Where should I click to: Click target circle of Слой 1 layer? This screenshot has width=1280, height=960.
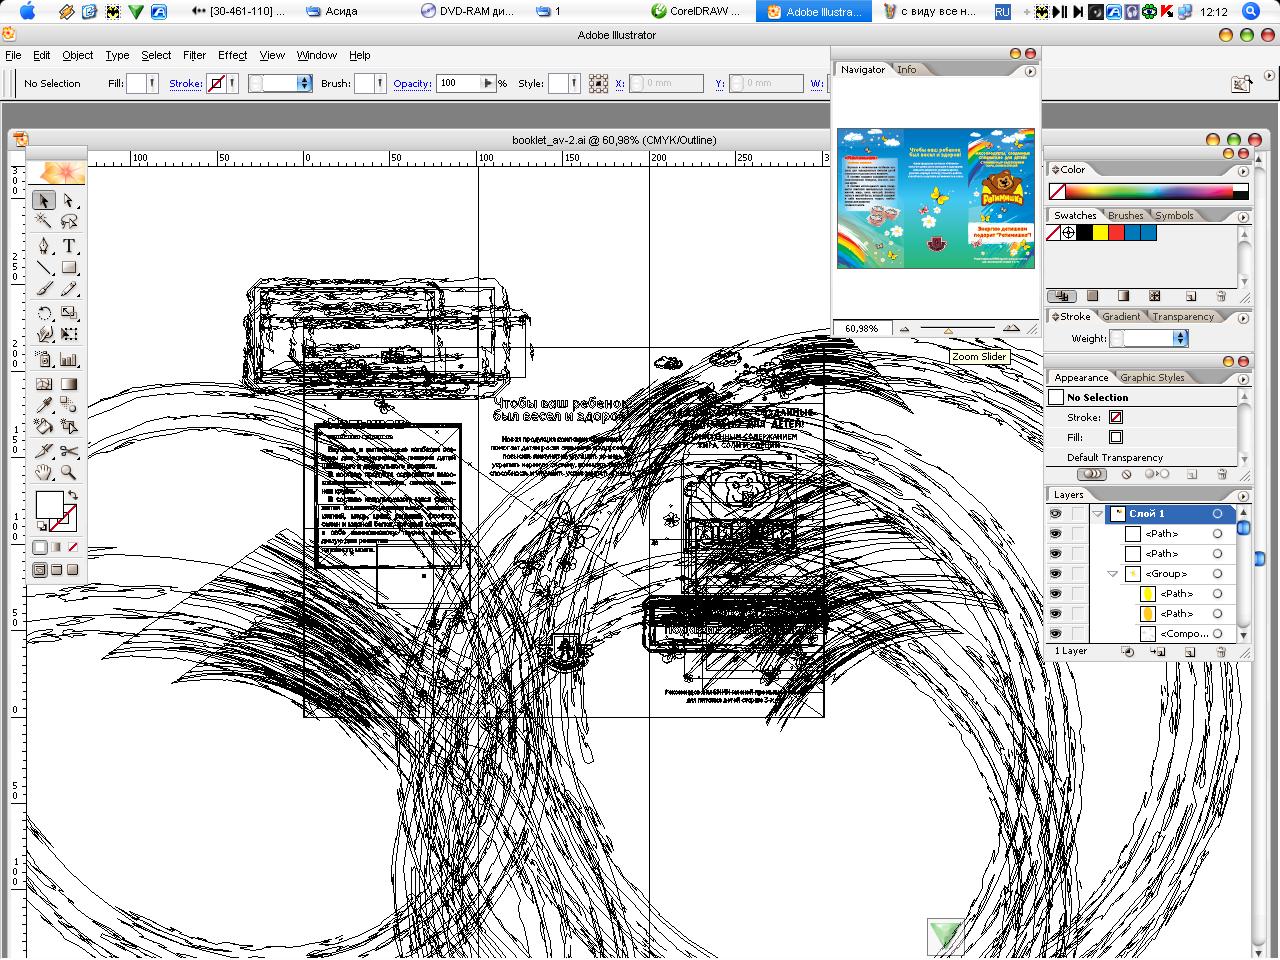[x=1217, y=514]
